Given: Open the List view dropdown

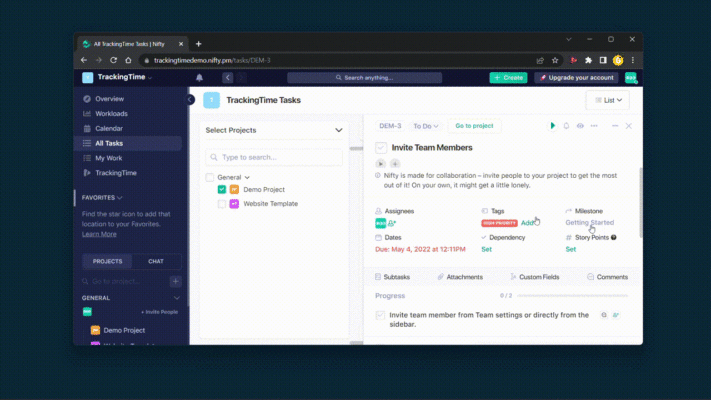Looking at the screenshot, I should click(608, 100).
